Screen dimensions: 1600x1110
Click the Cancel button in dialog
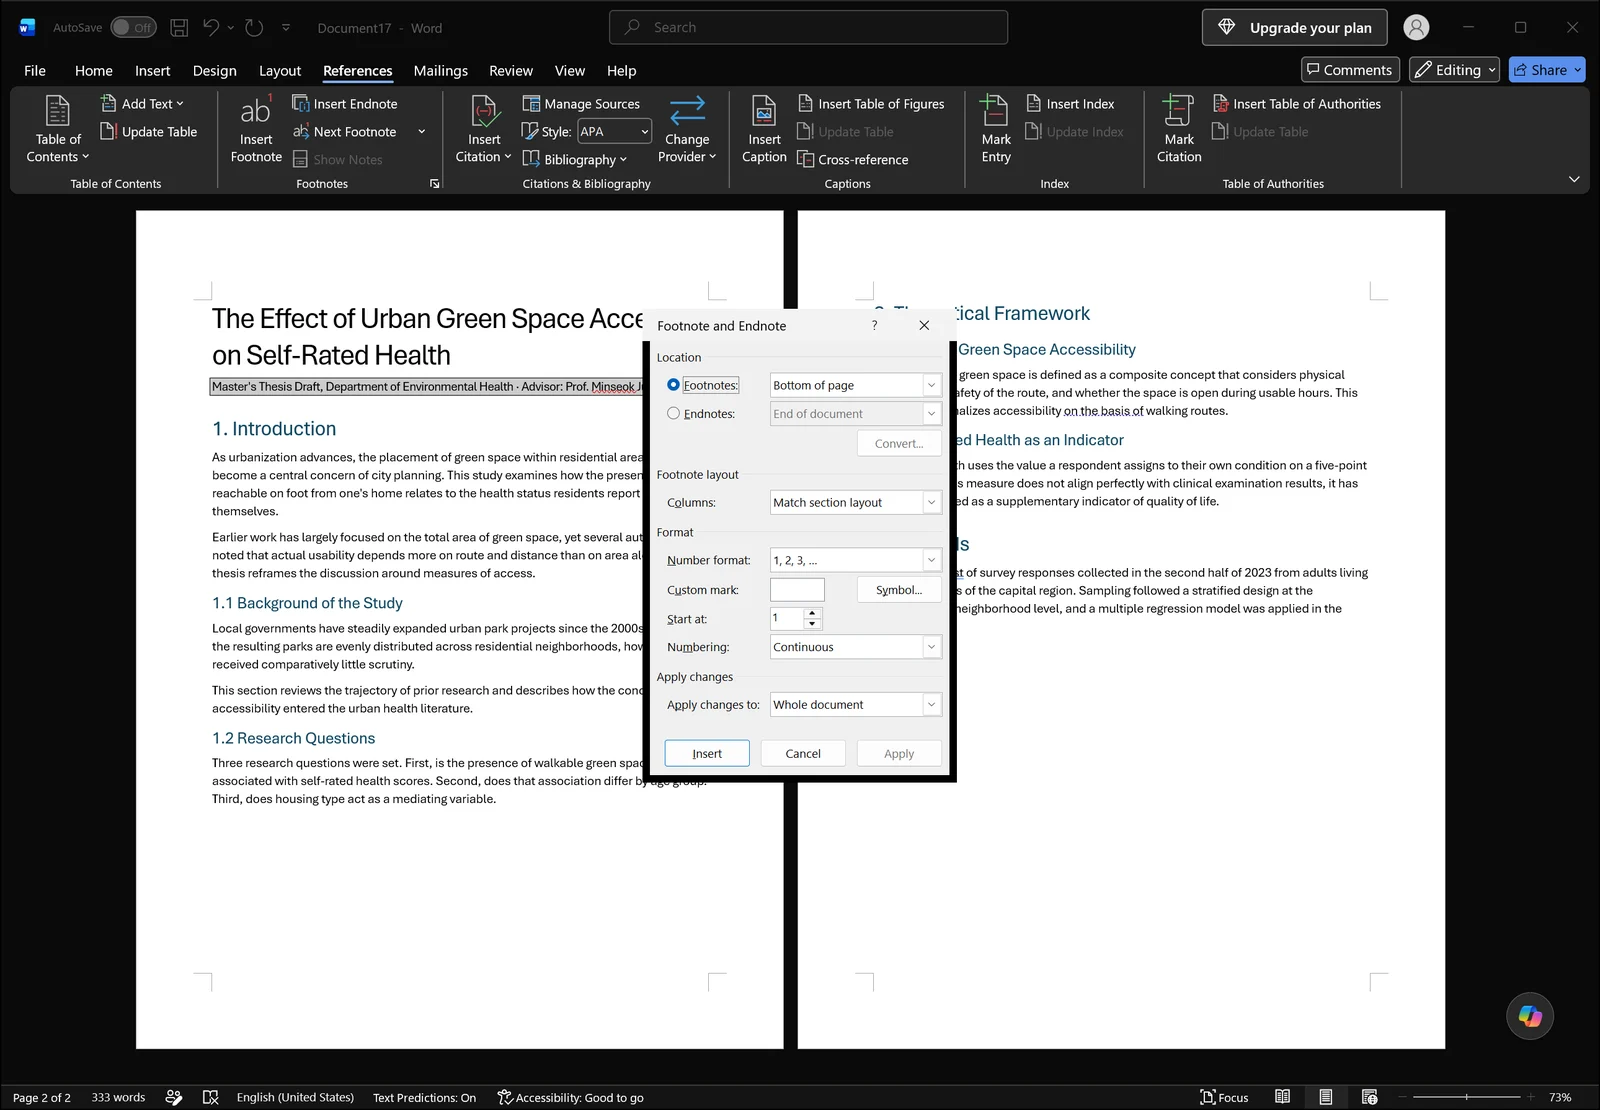[x=803, y=753]
